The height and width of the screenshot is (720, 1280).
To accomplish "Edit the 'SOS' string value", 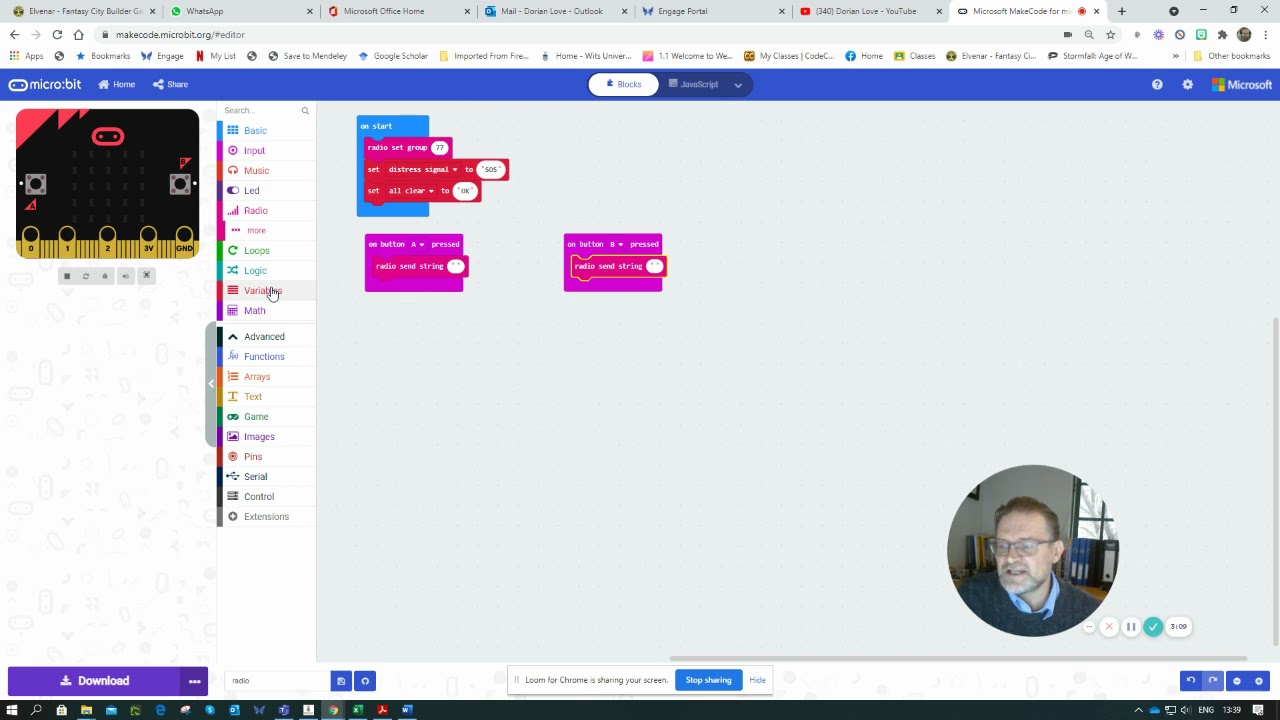I will coord(490,169).
